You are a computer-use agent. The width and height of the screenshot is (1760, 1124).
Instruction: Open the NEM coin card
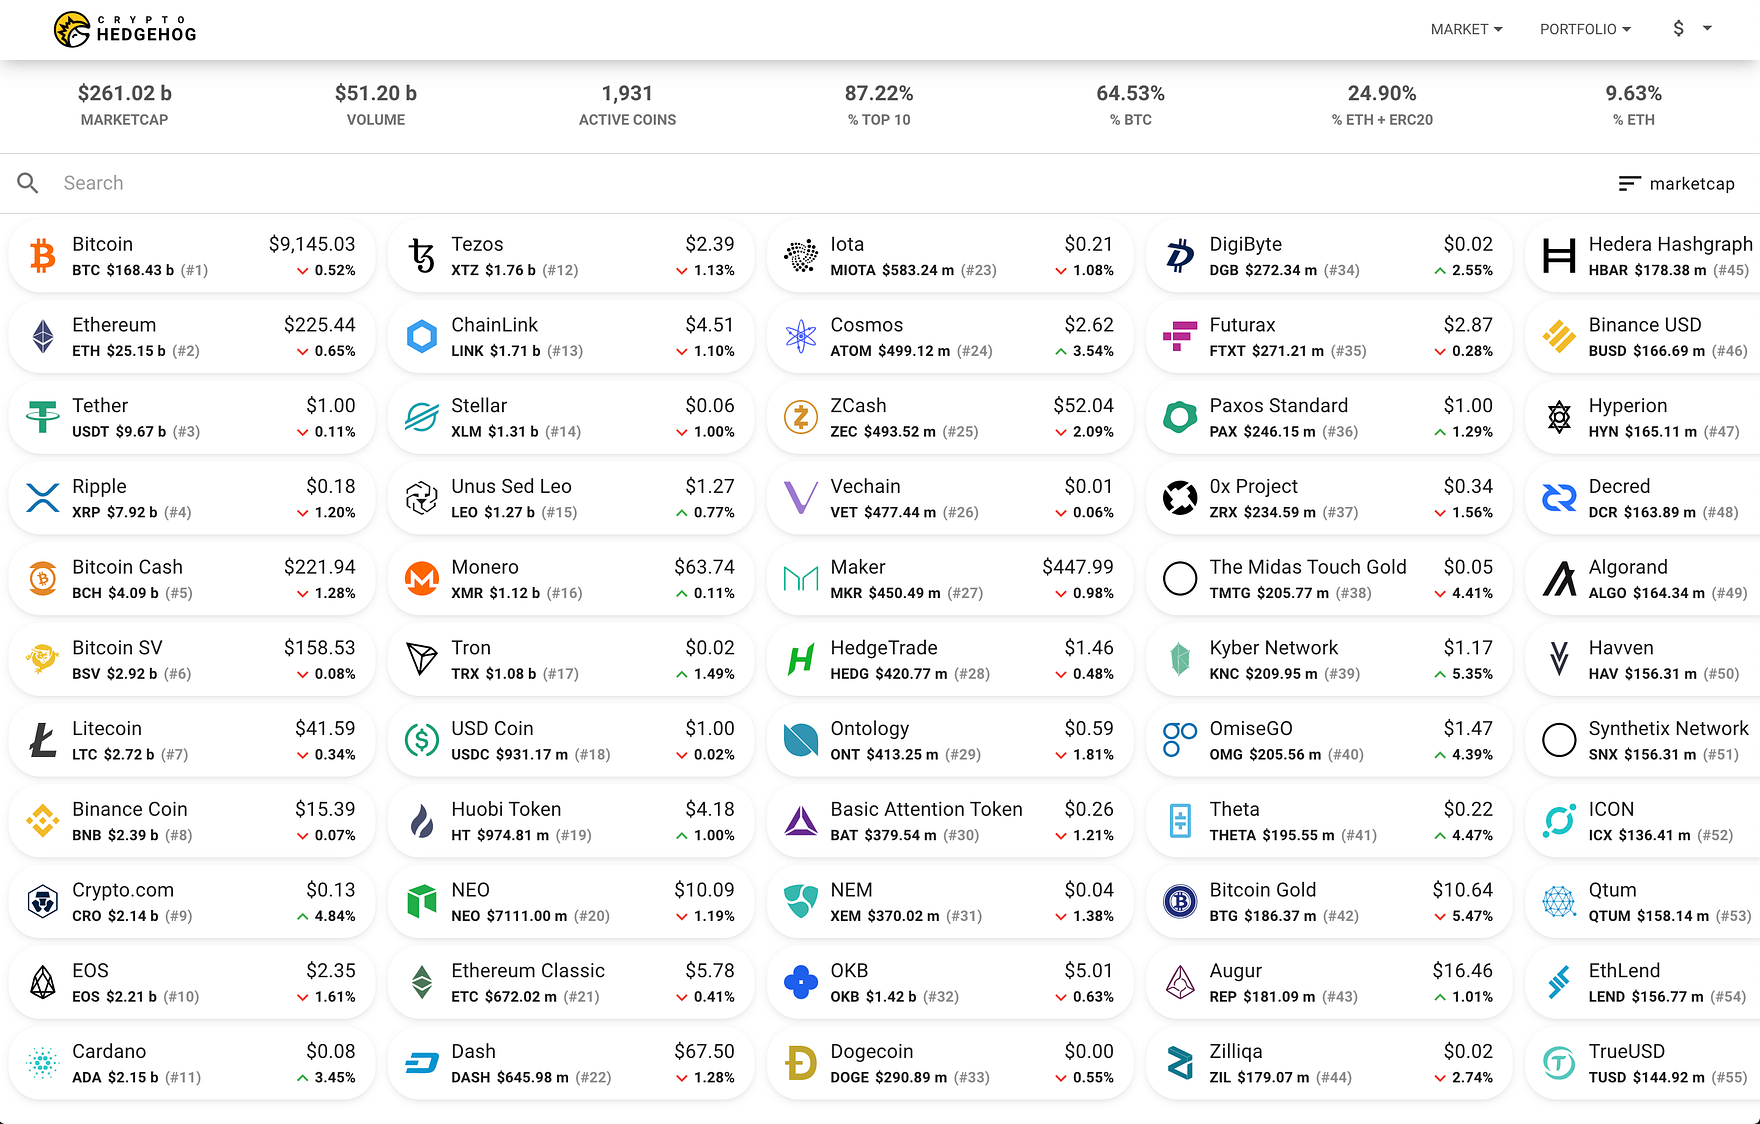click(949, 902)
